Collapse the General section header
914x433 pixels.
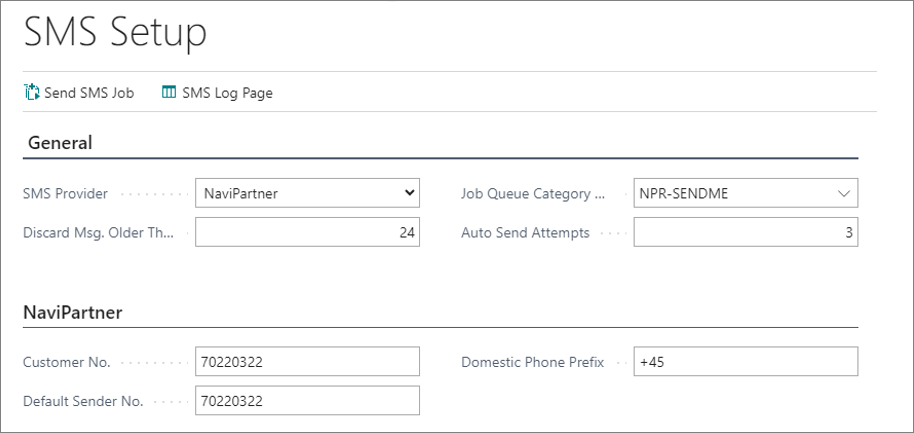click(60, 143)
